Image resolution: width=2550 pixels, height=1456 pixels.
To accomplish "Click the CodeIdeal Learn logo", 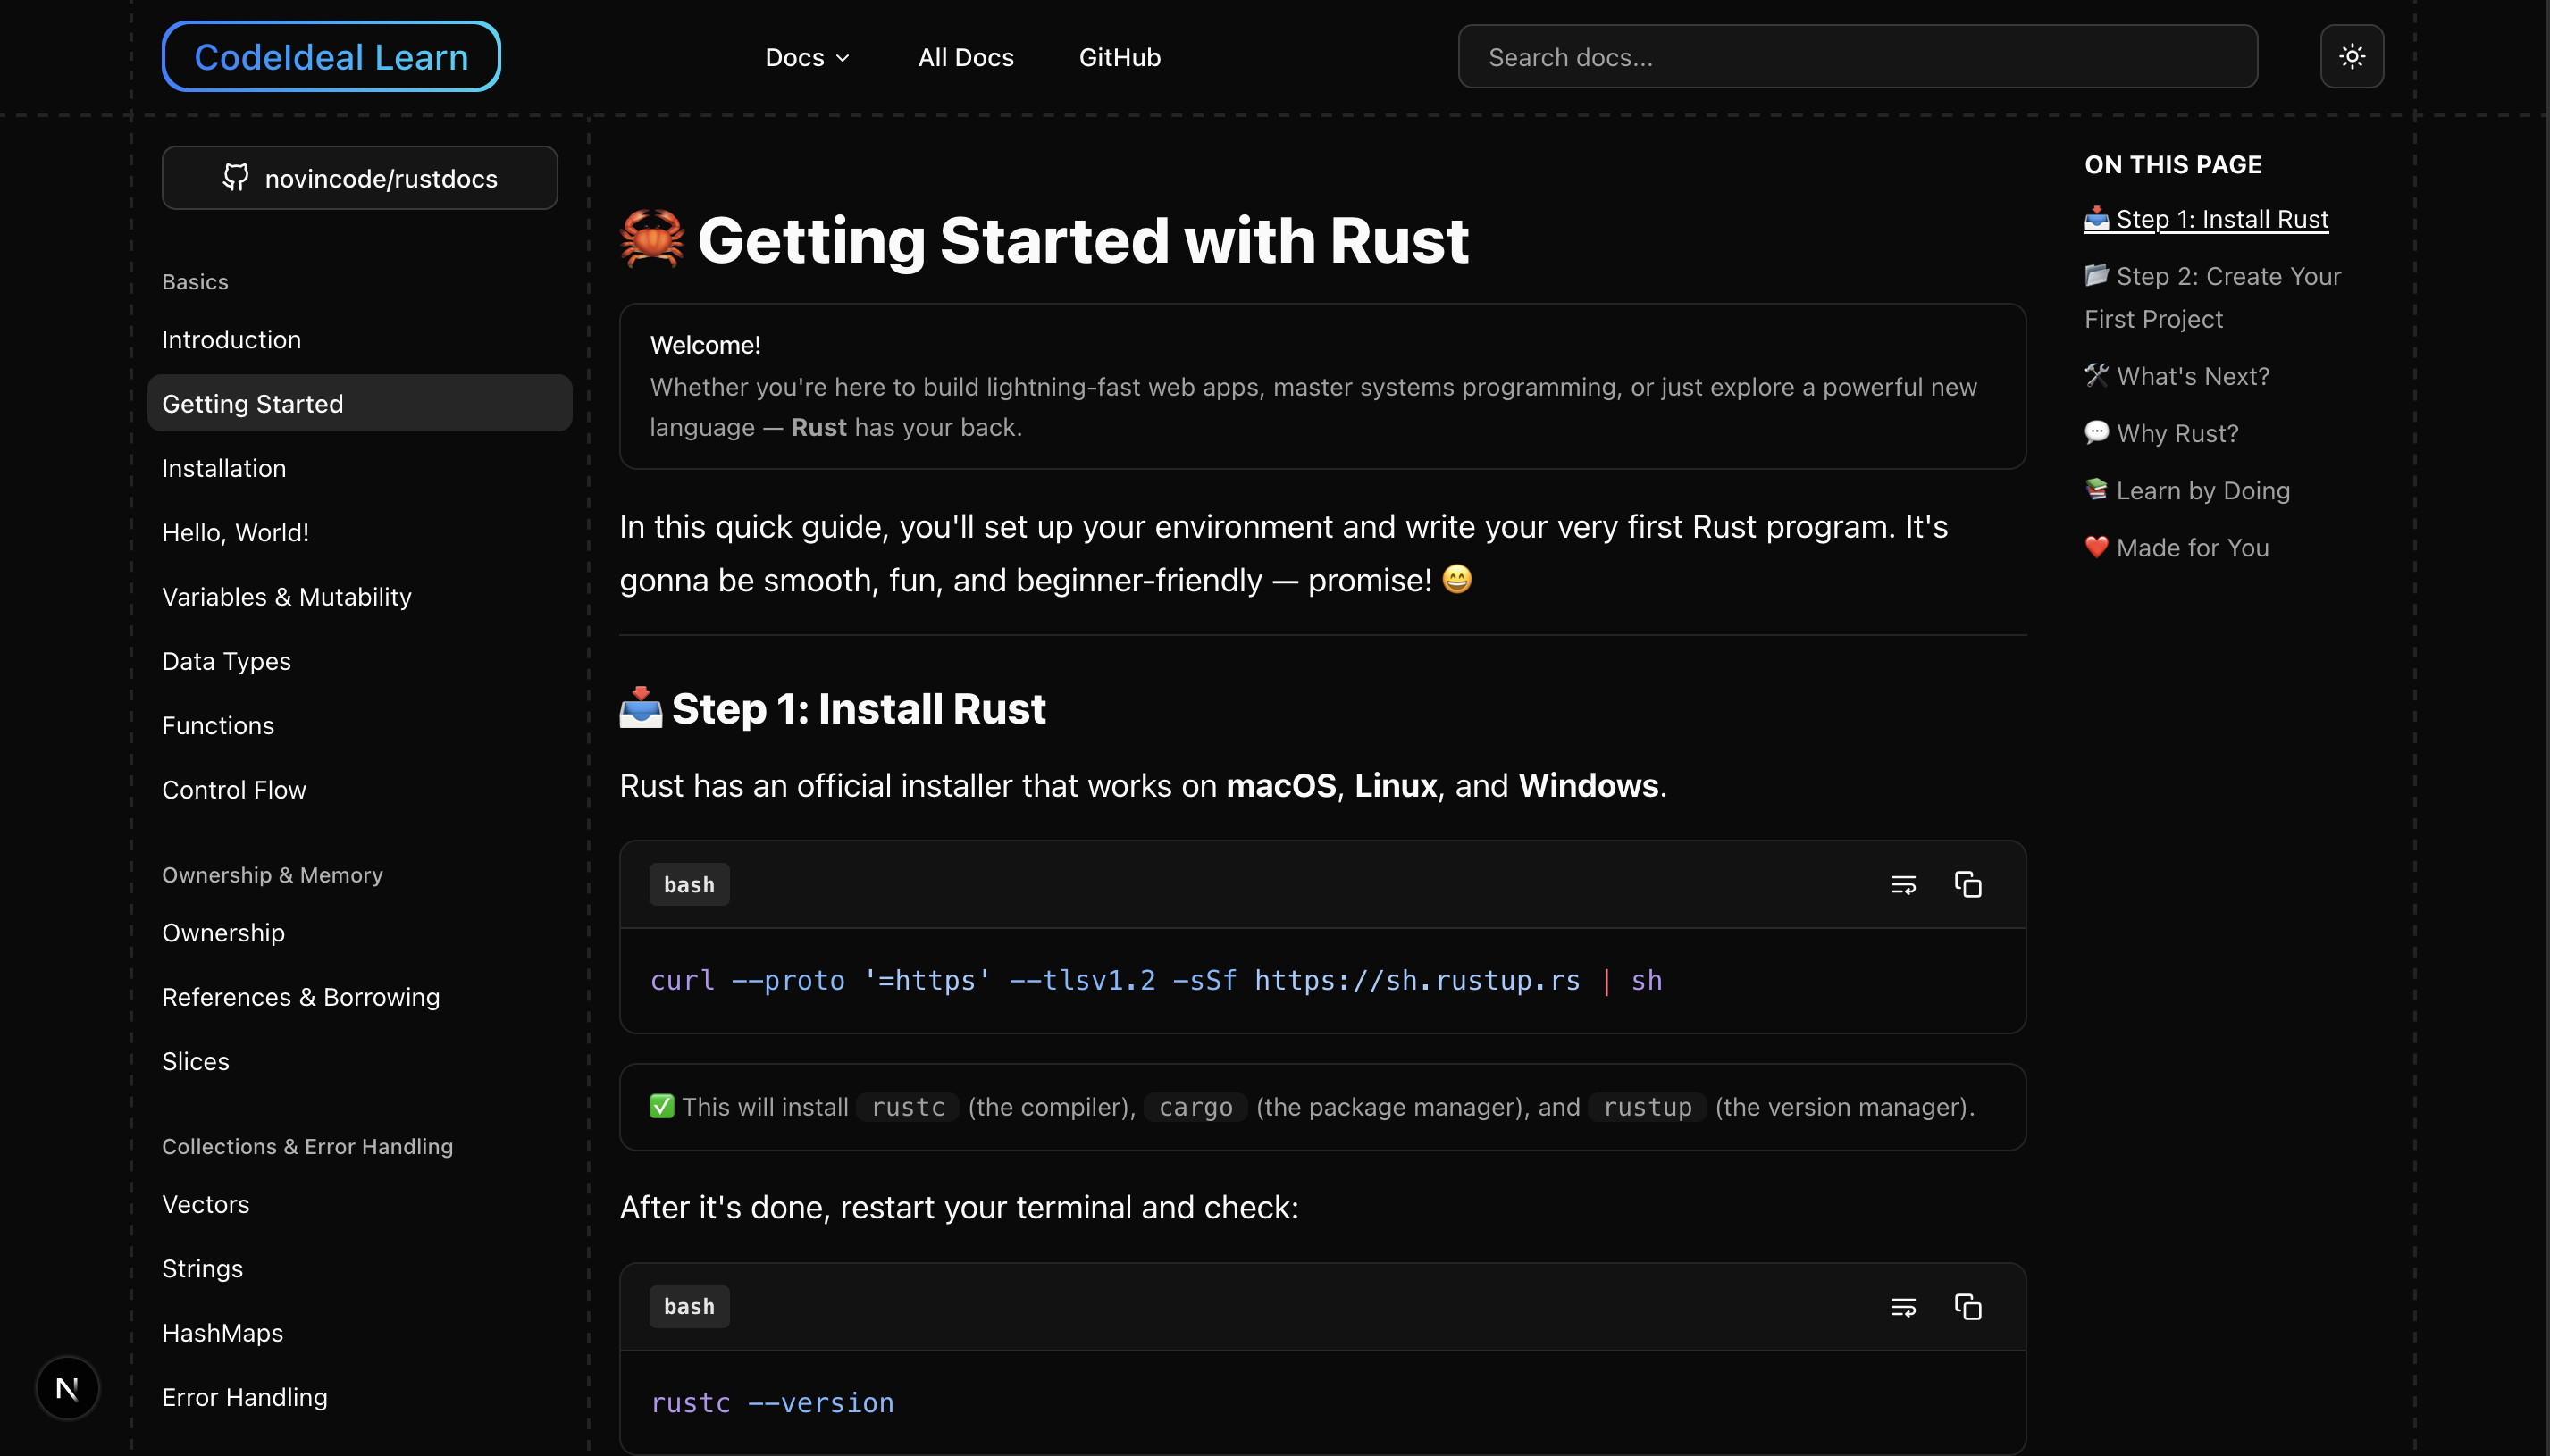I will click(331, 57).
